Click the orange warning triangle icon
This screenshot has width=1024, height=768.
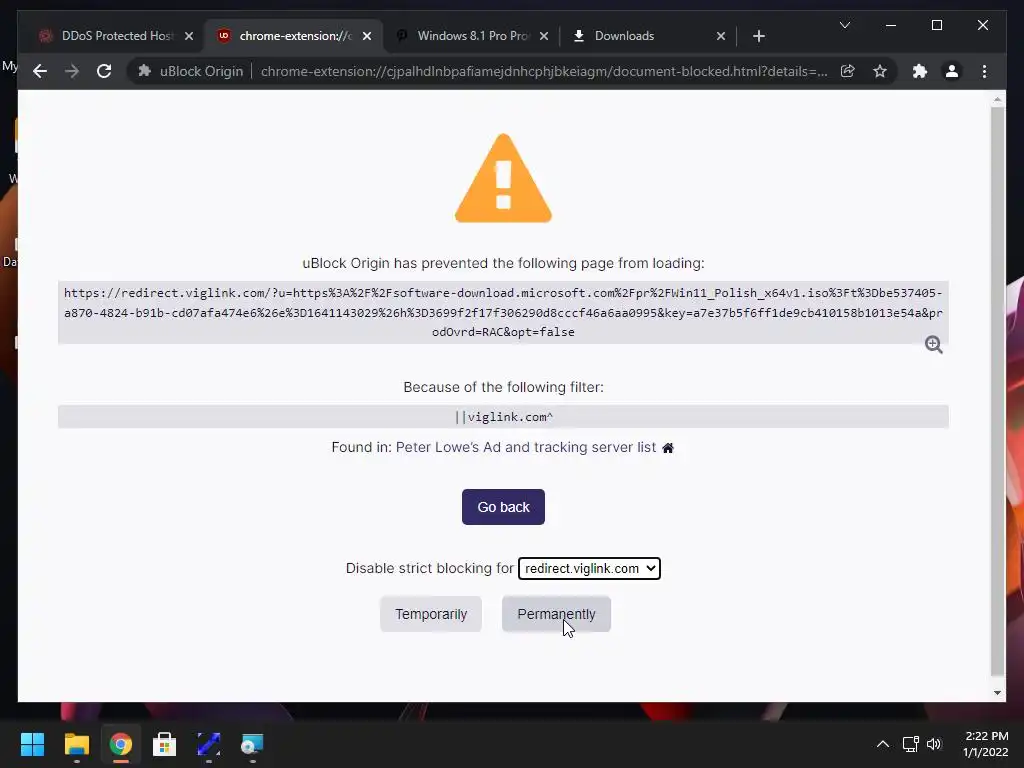(x=503, y=179)
